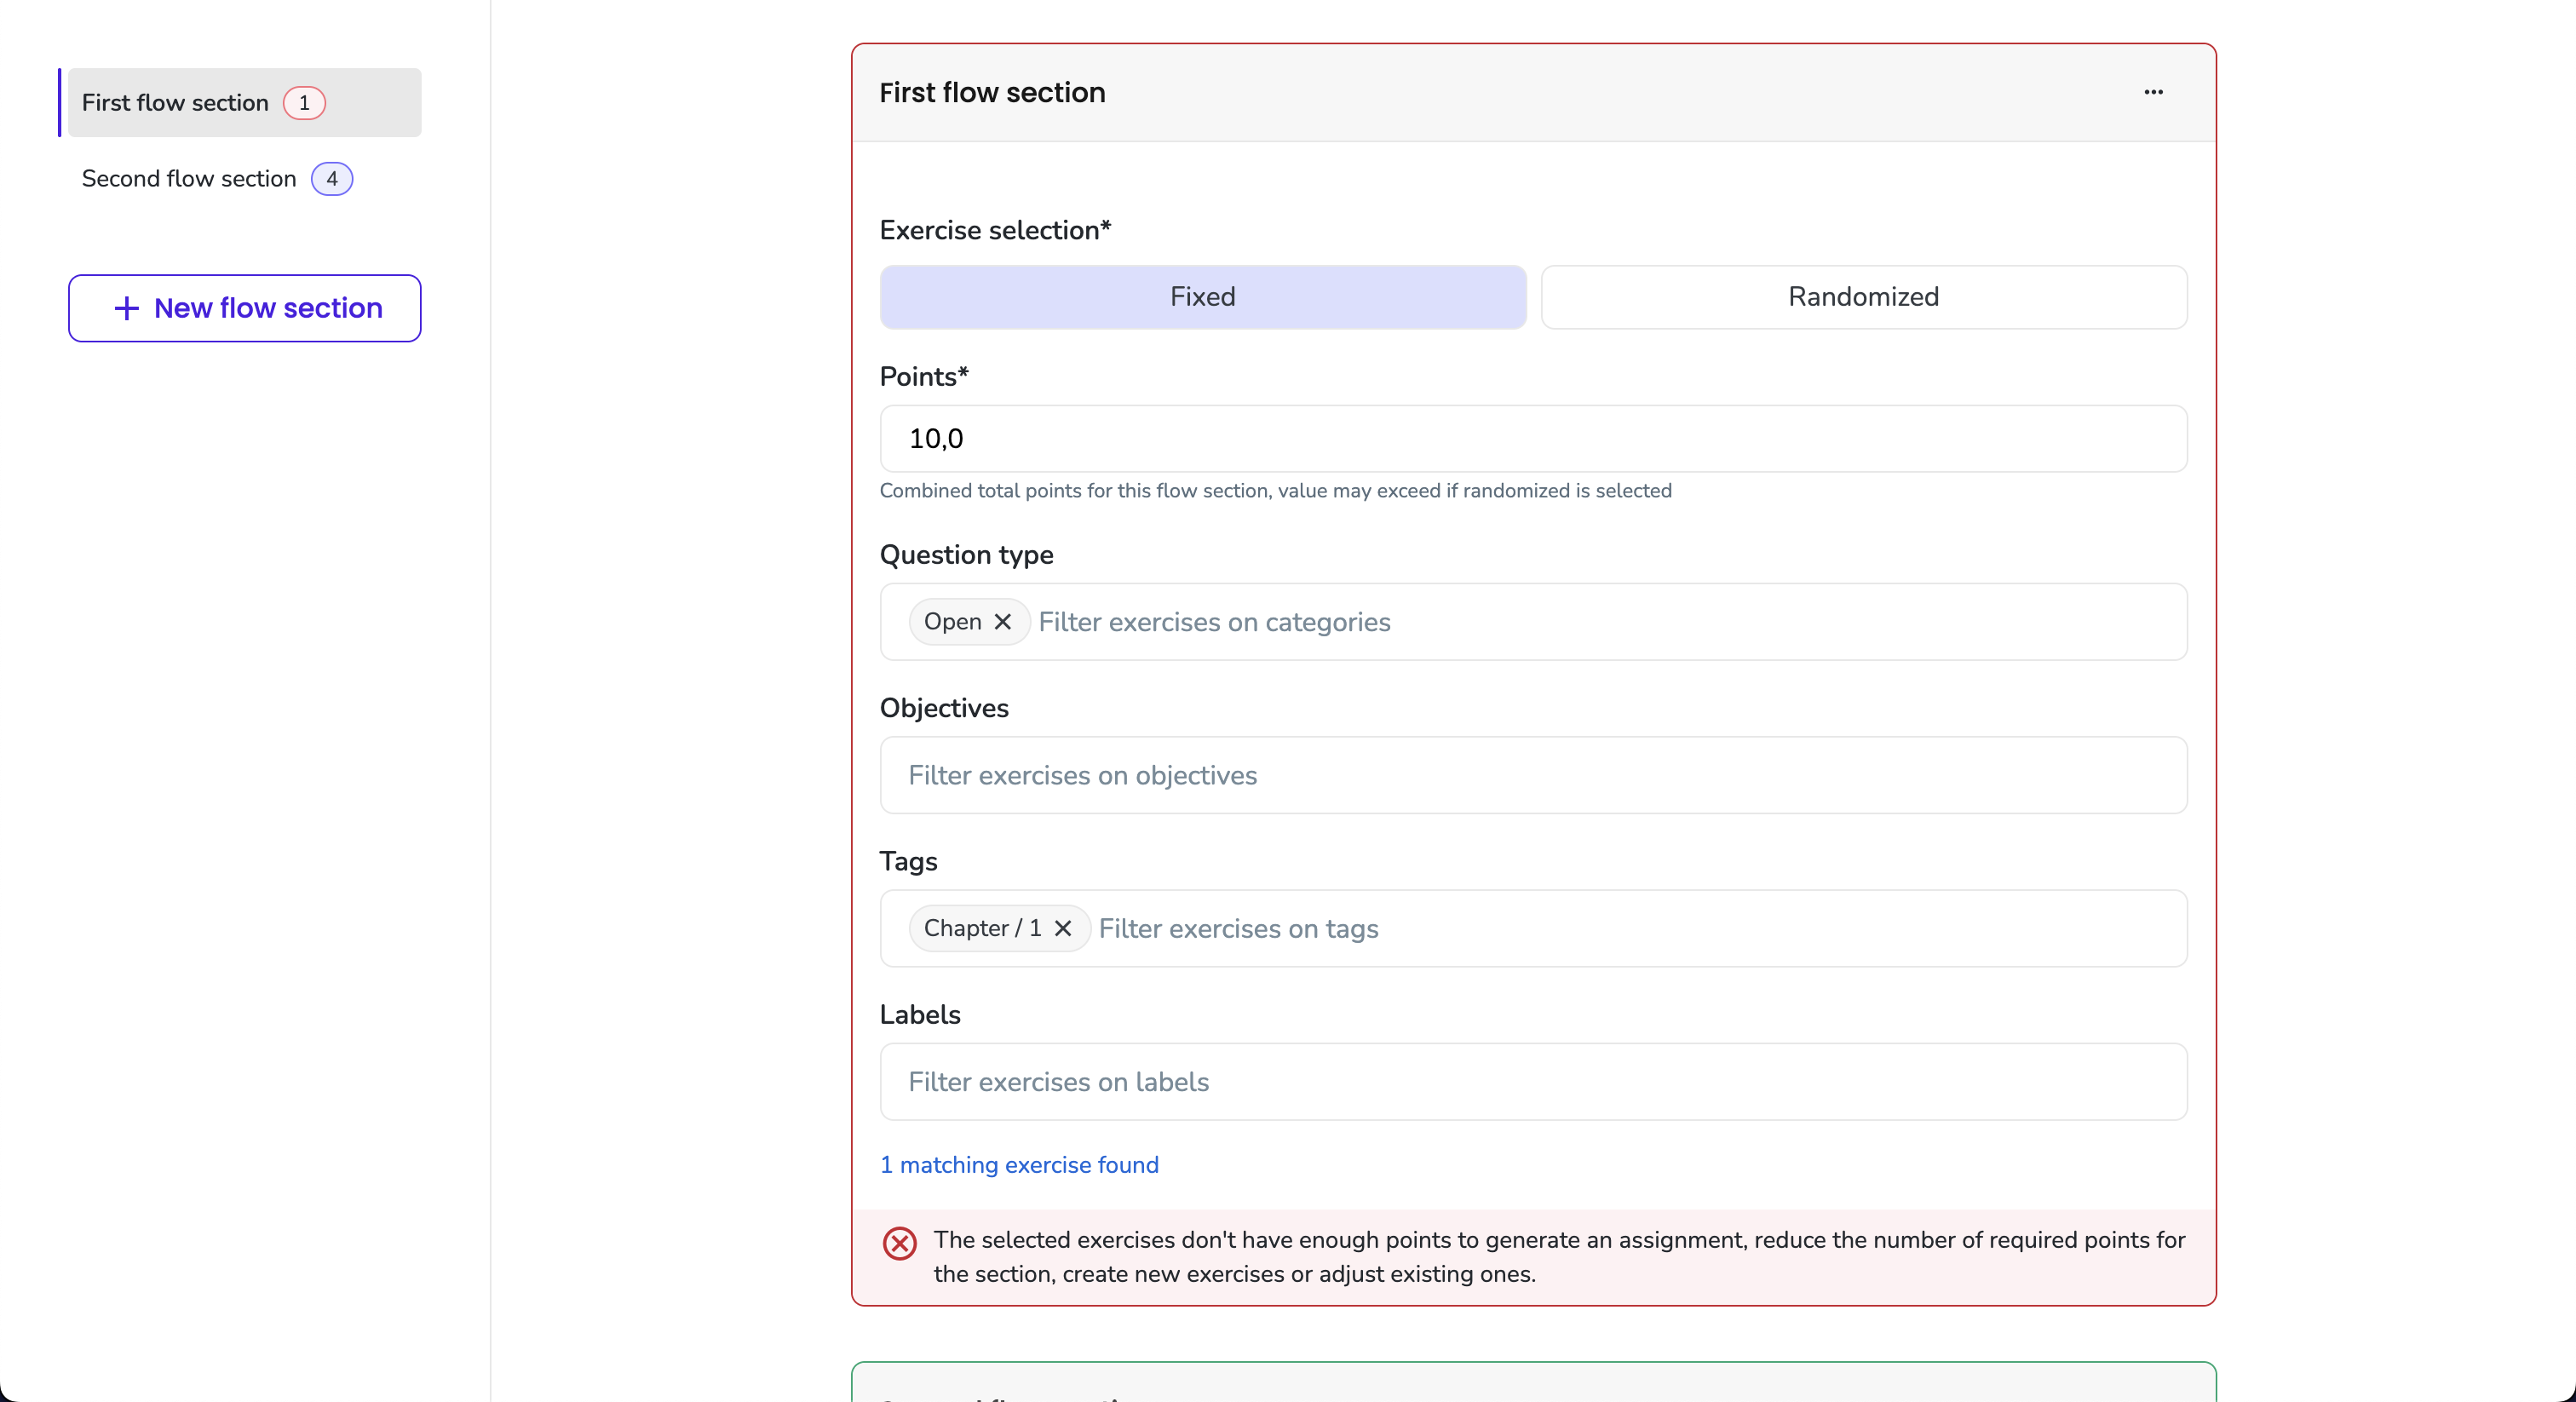Click the red error icon in the warning
Image resolution: width=2576 pixels, height=1402 pixels.
click(899, 1243)
